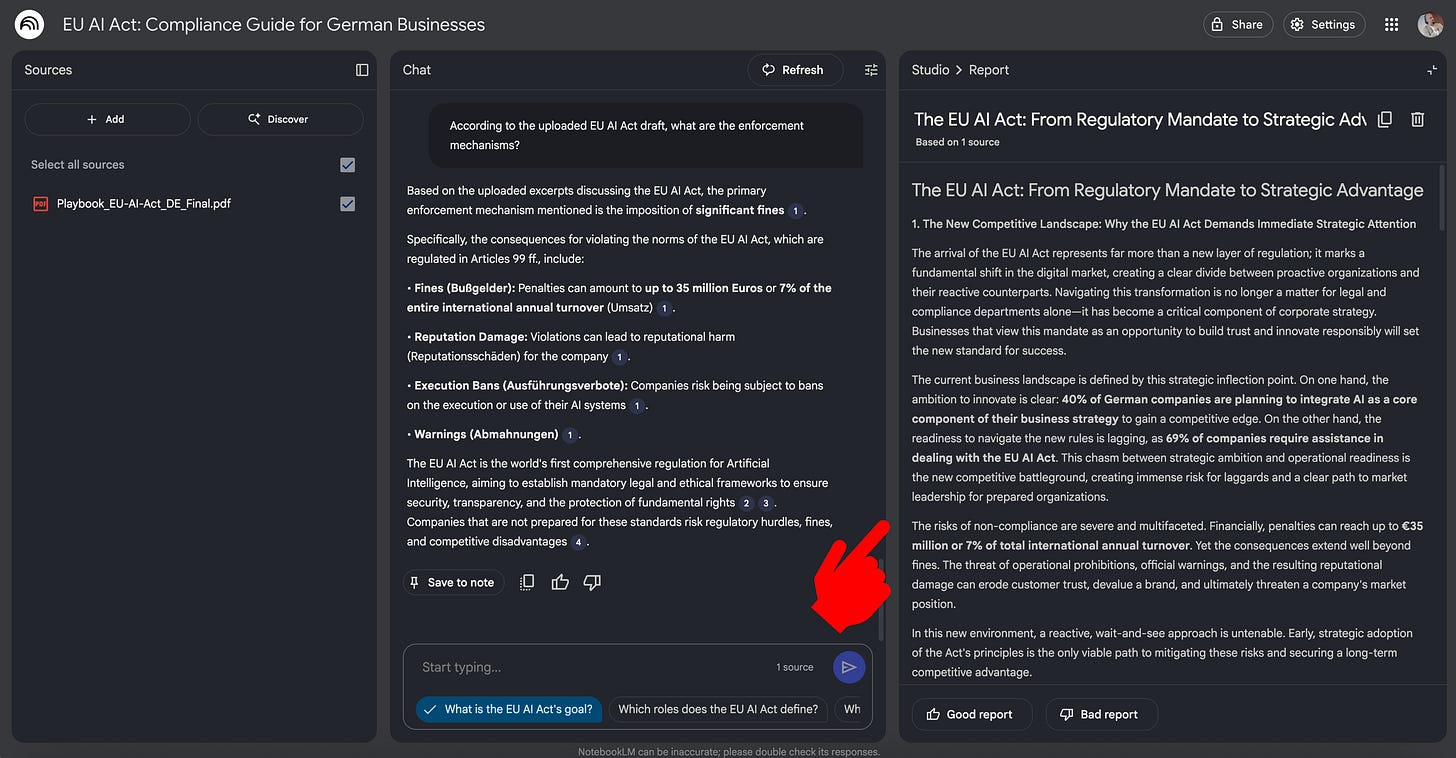Click Save to note button

tap(454, 582)
